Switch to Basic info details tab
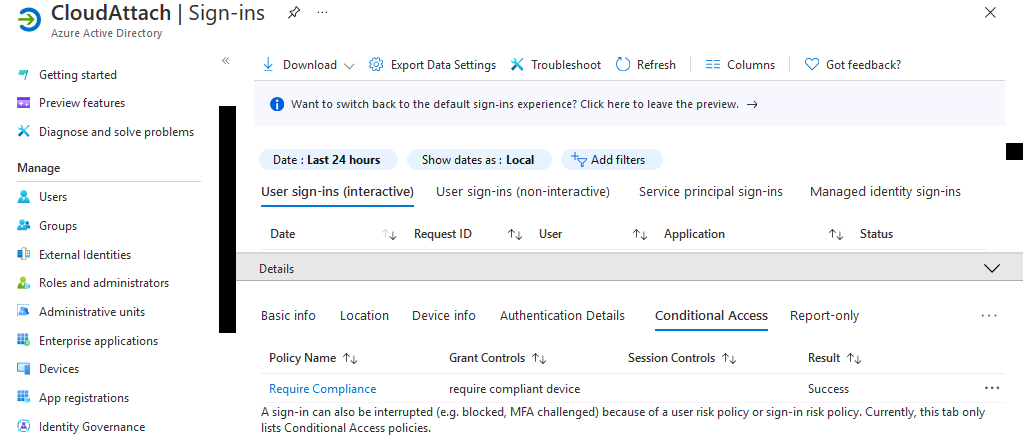 pyautogui.click(x=288, y=316)
